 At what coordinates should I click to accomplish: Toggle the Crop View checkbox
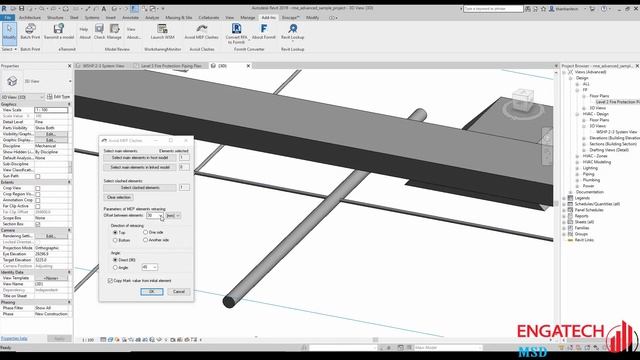(x=38, y=188)
